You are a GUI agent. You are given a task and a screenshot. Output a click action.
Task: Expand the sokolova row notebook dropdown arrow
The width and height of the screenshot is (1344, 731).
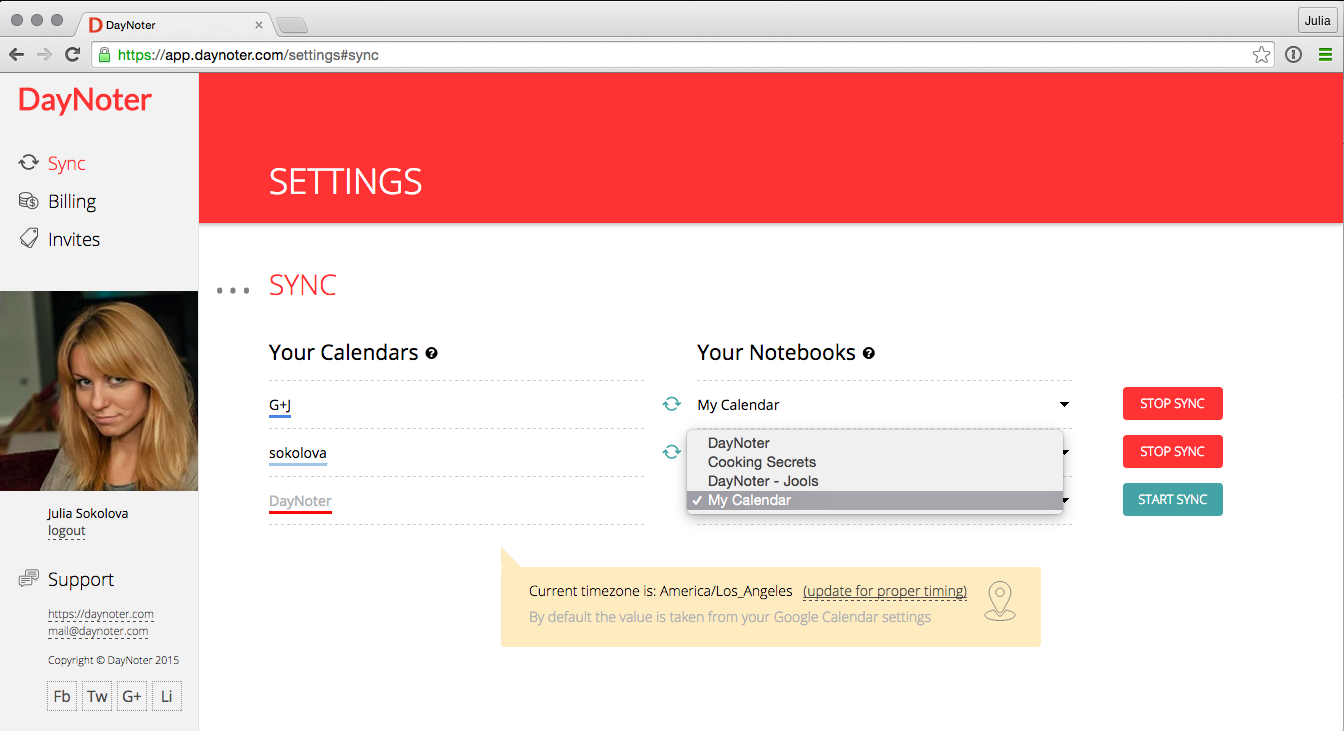click(1064, 452)
